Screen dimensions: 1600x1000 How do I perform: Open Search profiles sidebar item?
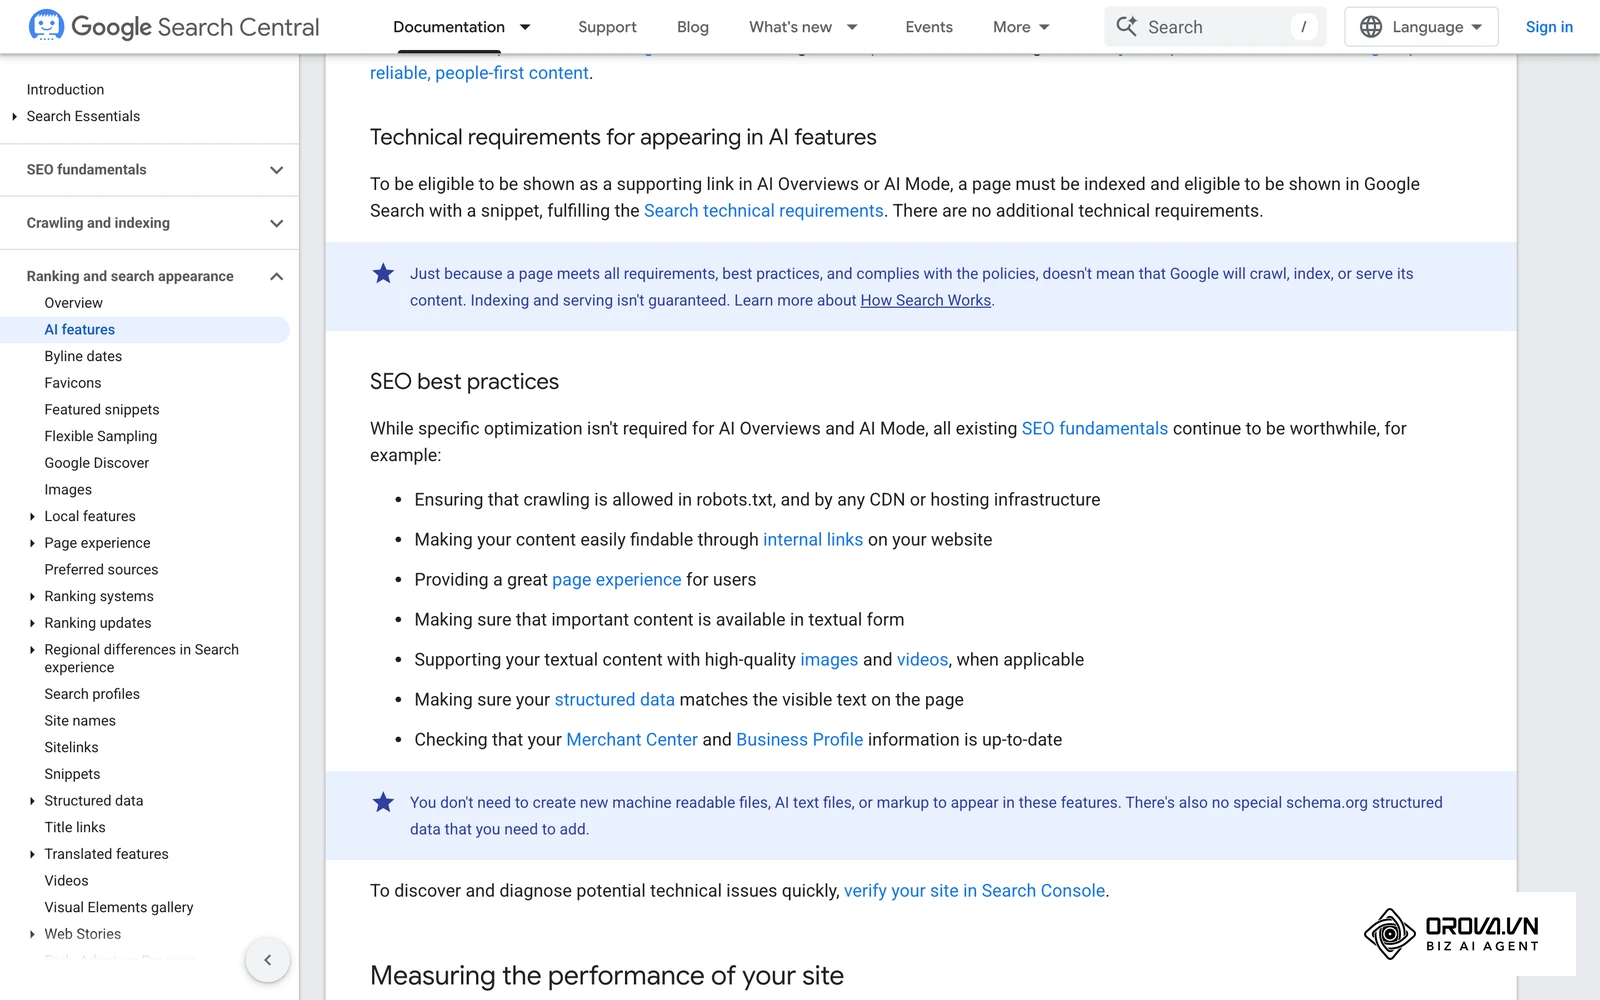(x=92, y=694)
